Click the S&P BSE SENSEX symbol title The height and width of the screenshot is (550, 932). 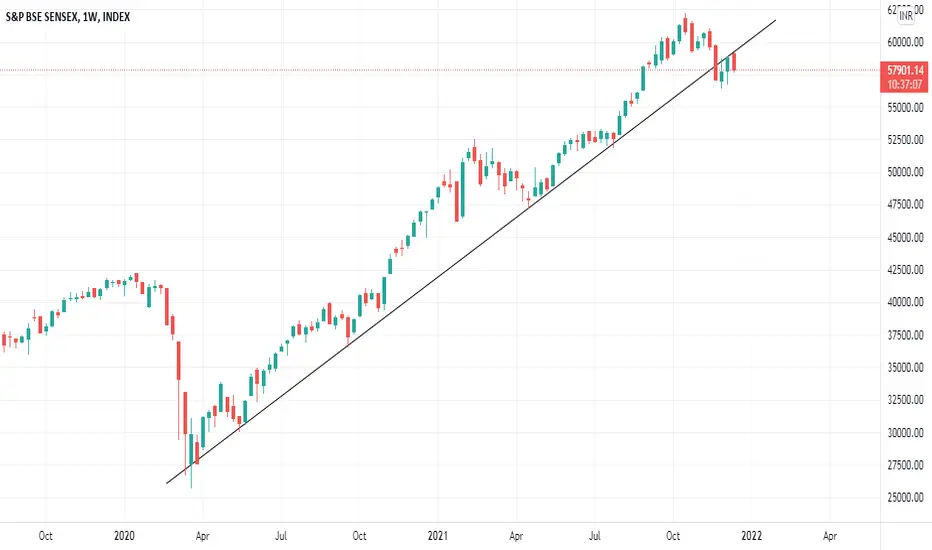coord(68,17)
